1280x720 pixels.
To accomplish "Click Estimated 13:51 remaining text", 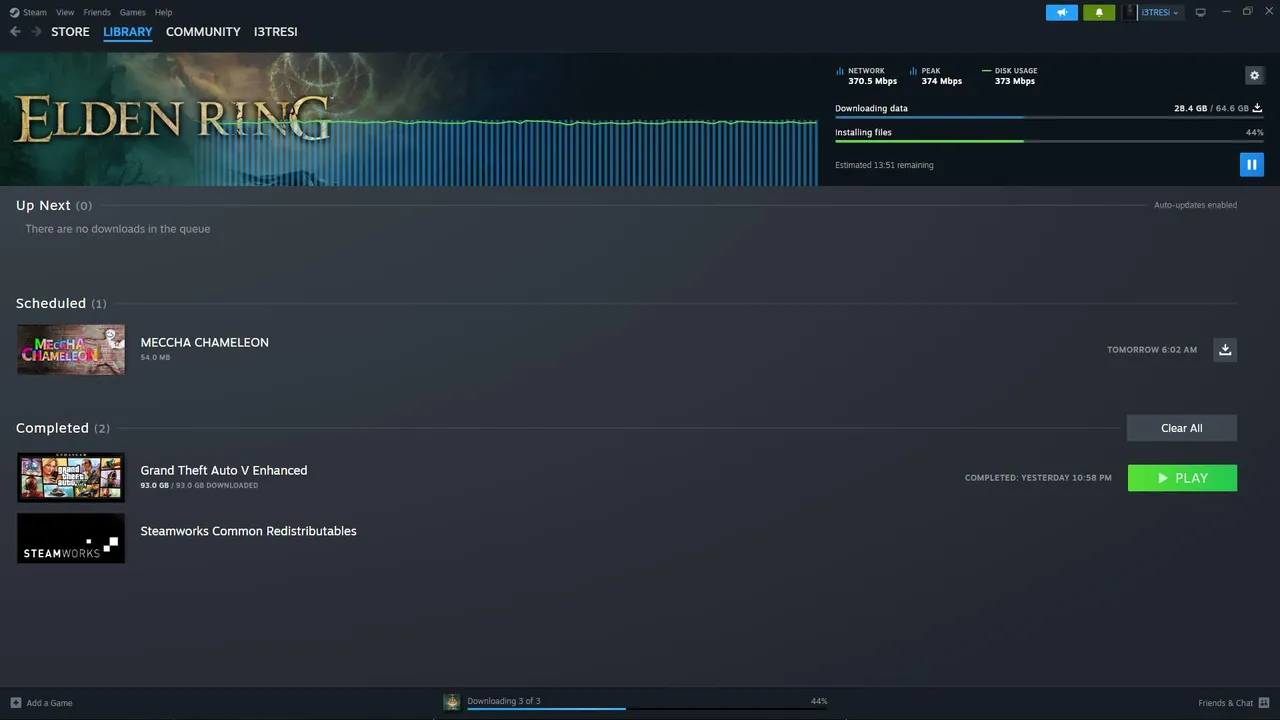I will (x=884, y=165).
